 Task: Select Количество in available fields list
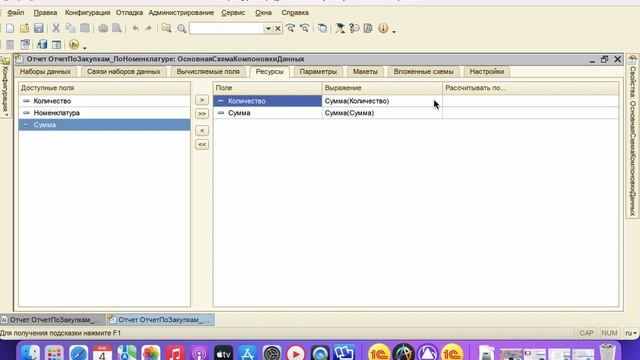click(x=104, y=101)
